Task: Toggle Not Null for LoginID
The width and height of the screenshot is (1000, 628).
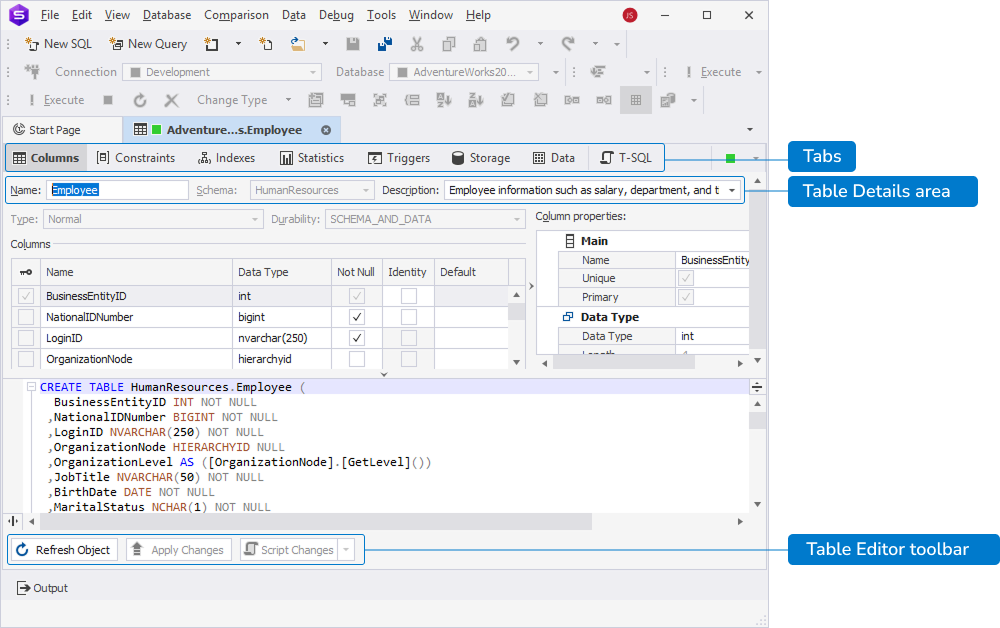Action: pos(357,338)
